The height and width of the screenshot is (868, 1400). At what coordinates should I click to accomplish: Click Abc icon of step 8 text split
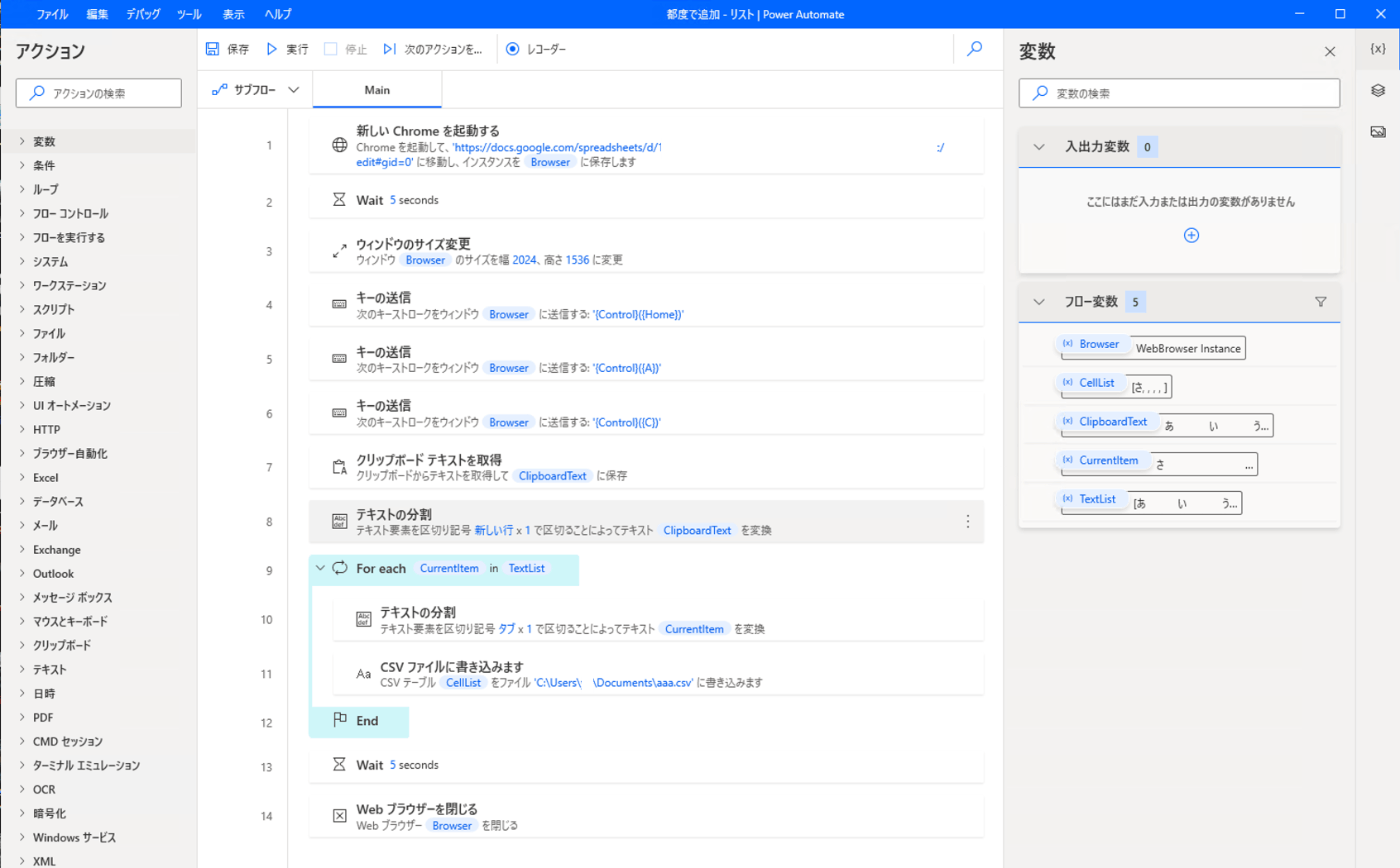tap(339, 522)
